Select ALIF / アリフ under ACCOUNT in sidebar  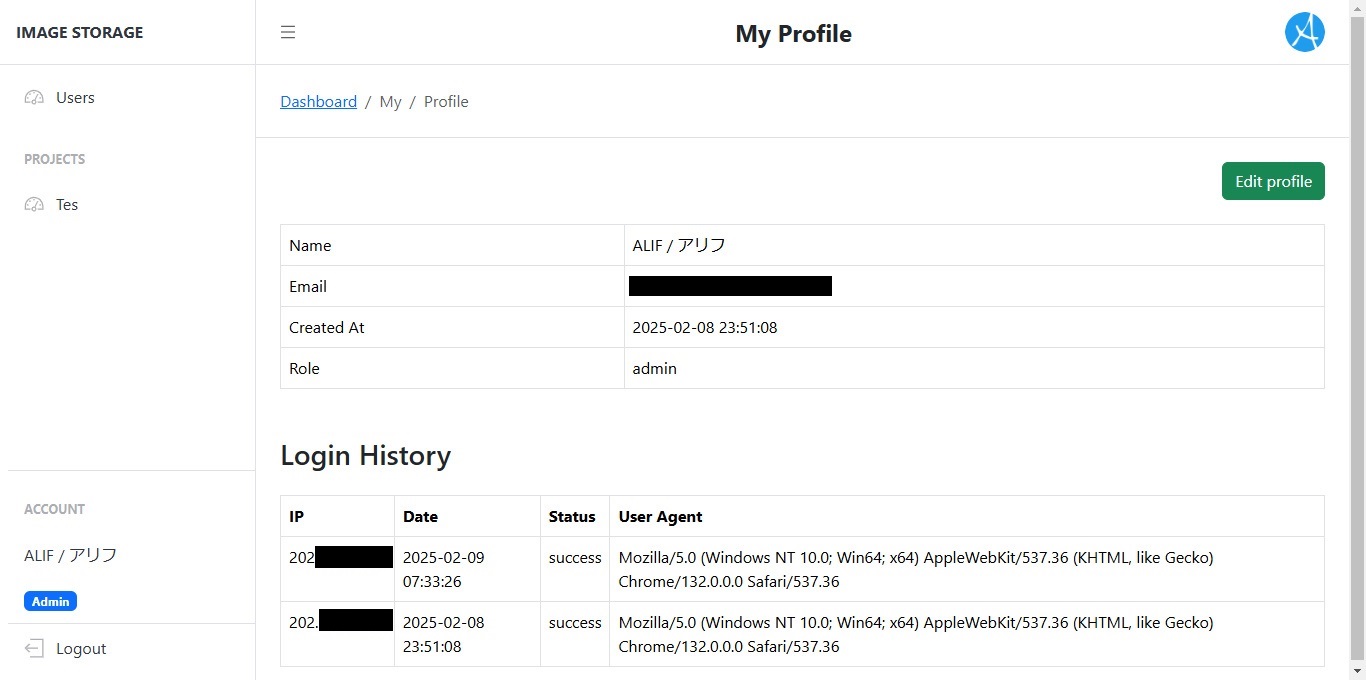71,556
